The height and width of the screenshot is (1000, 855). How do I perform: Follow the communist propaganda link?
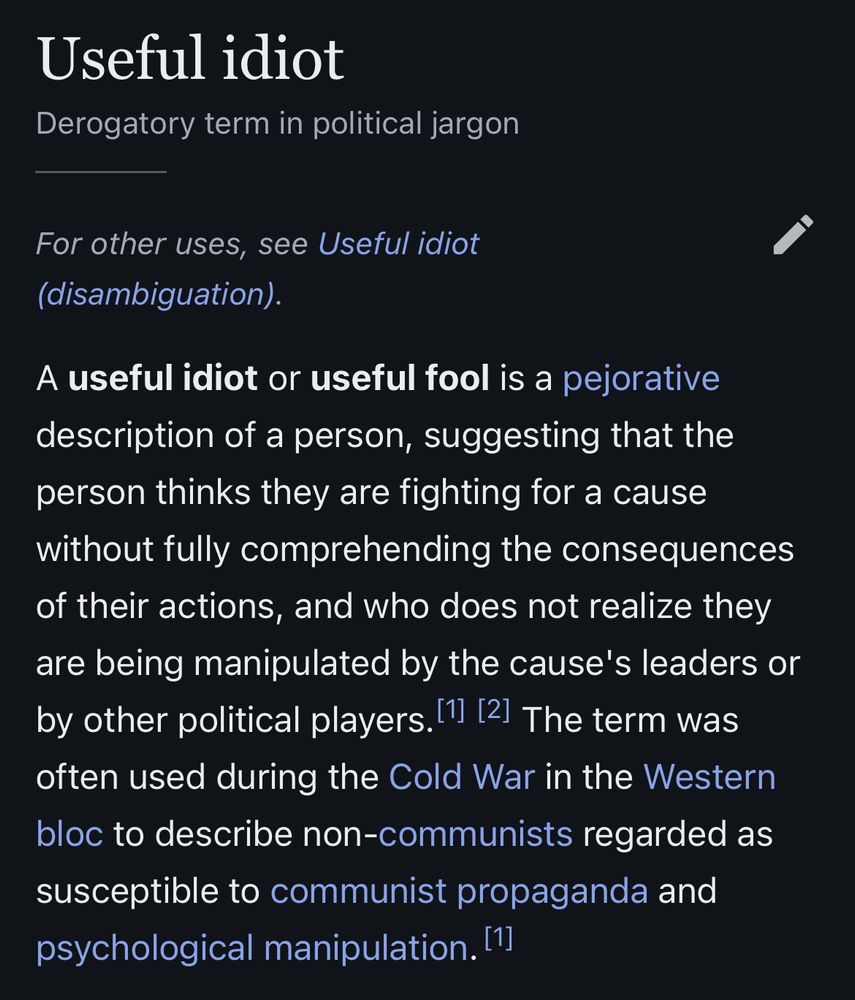pyautogui.click(x=460, y=890)
